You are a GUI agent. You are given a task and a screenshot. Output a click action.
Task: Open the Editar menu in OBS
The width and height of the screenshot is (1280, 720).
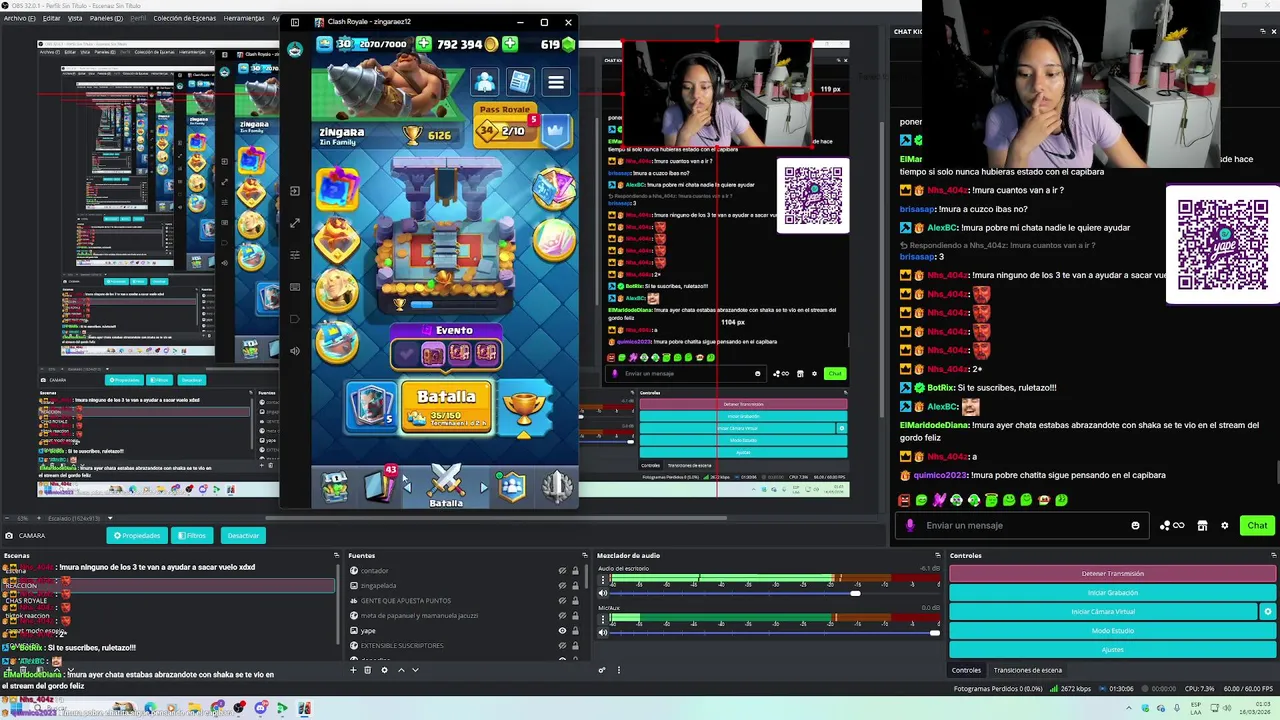coord(51,18)
